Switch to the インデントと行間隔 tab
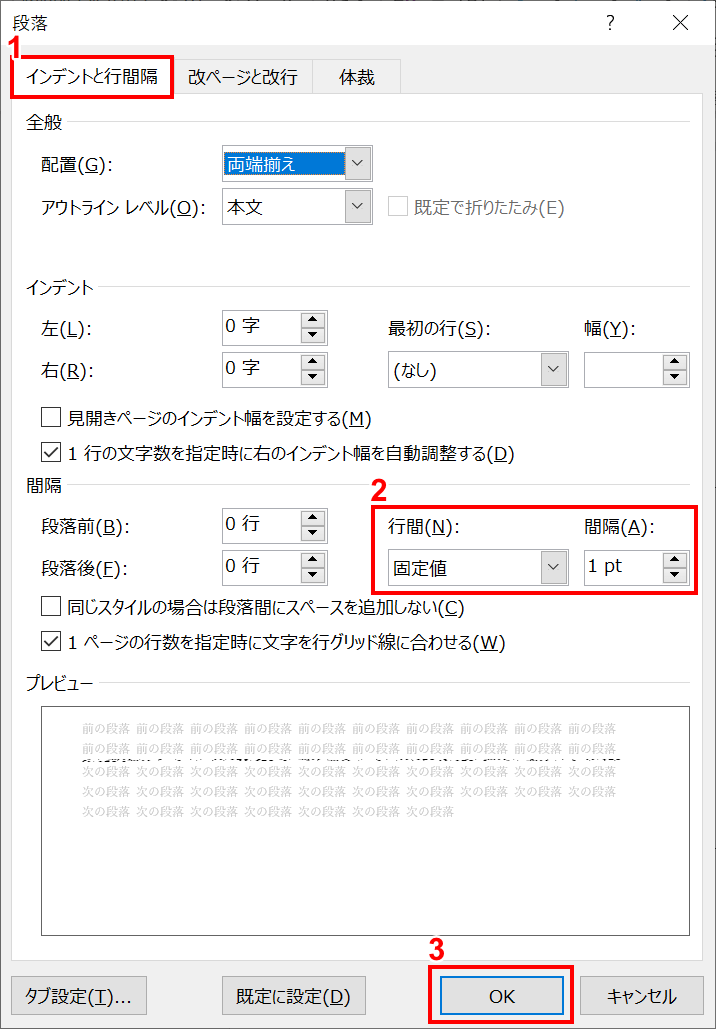 (92, 77)
